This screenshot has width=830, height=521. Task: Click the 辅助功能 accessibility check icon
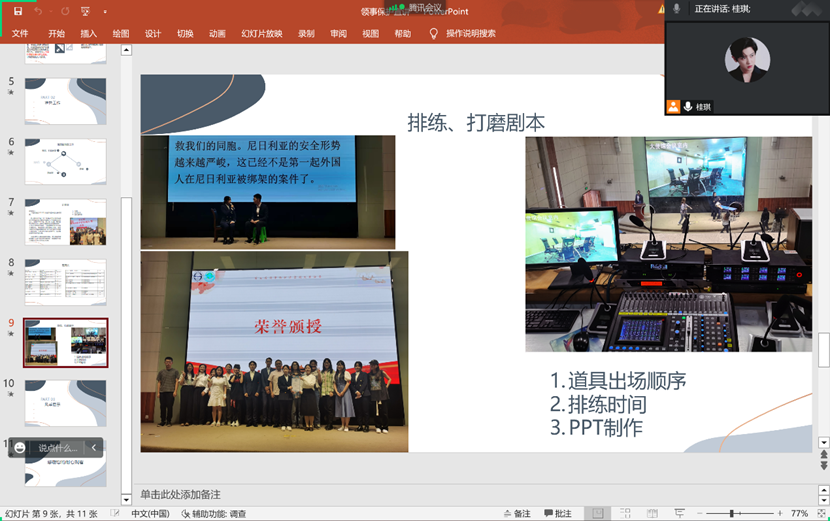(x=186, y=514)
